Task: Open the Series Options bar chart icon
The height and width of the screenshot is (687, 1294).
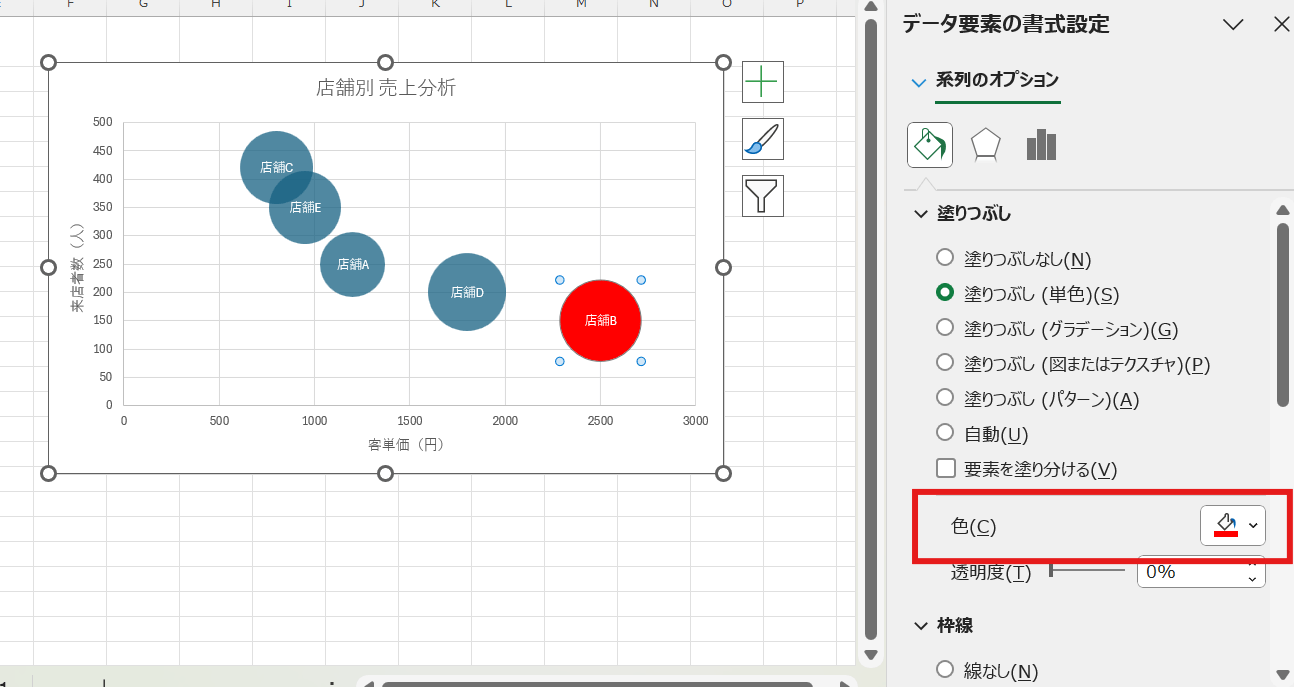Action: pyautogui.click(x=1041, y=145)
